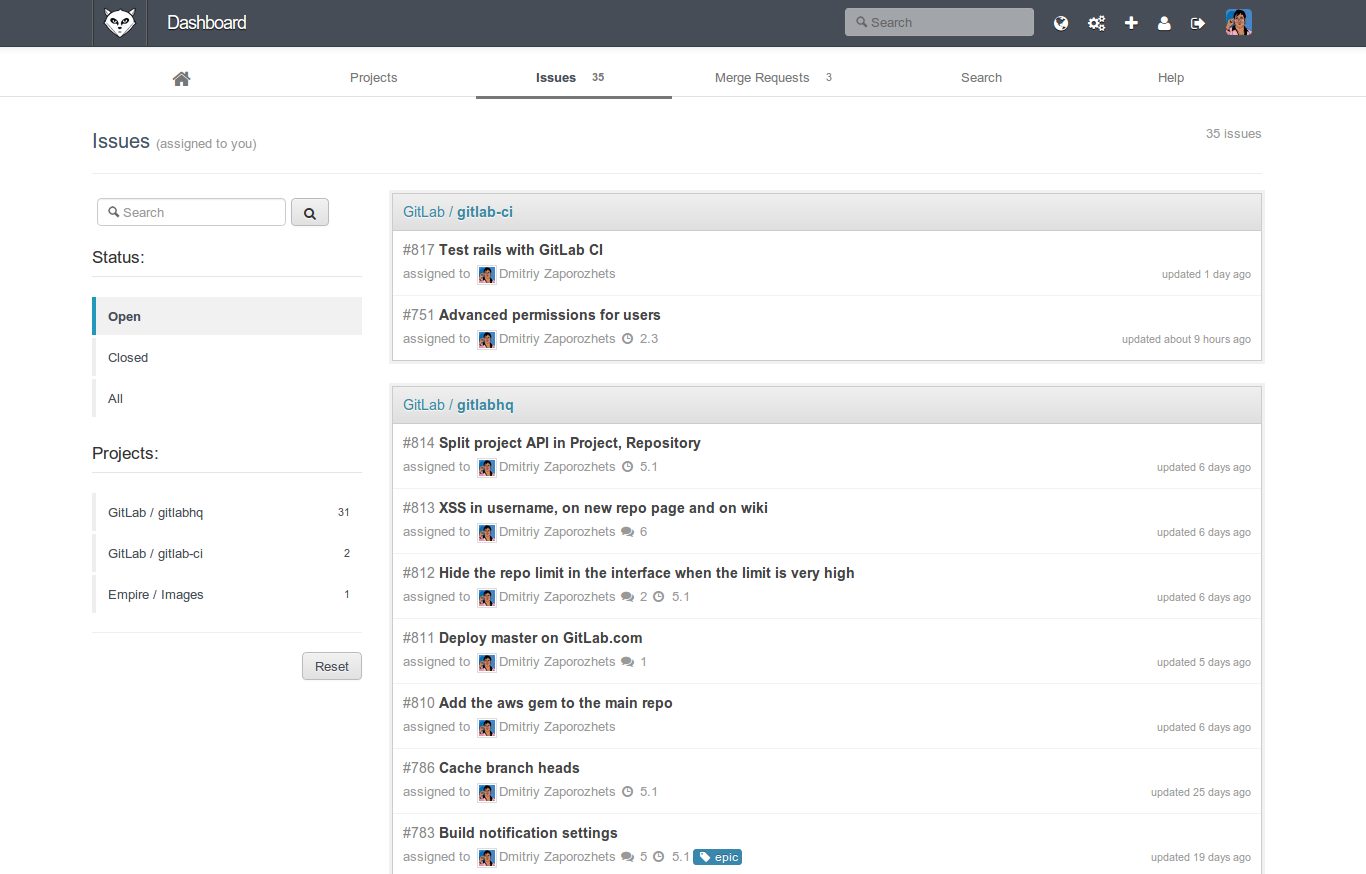The height and width of the screenshot is (874, 1366).
Task: Click 'updated 19 days ago' text
Action: [x=1200, y=857]
